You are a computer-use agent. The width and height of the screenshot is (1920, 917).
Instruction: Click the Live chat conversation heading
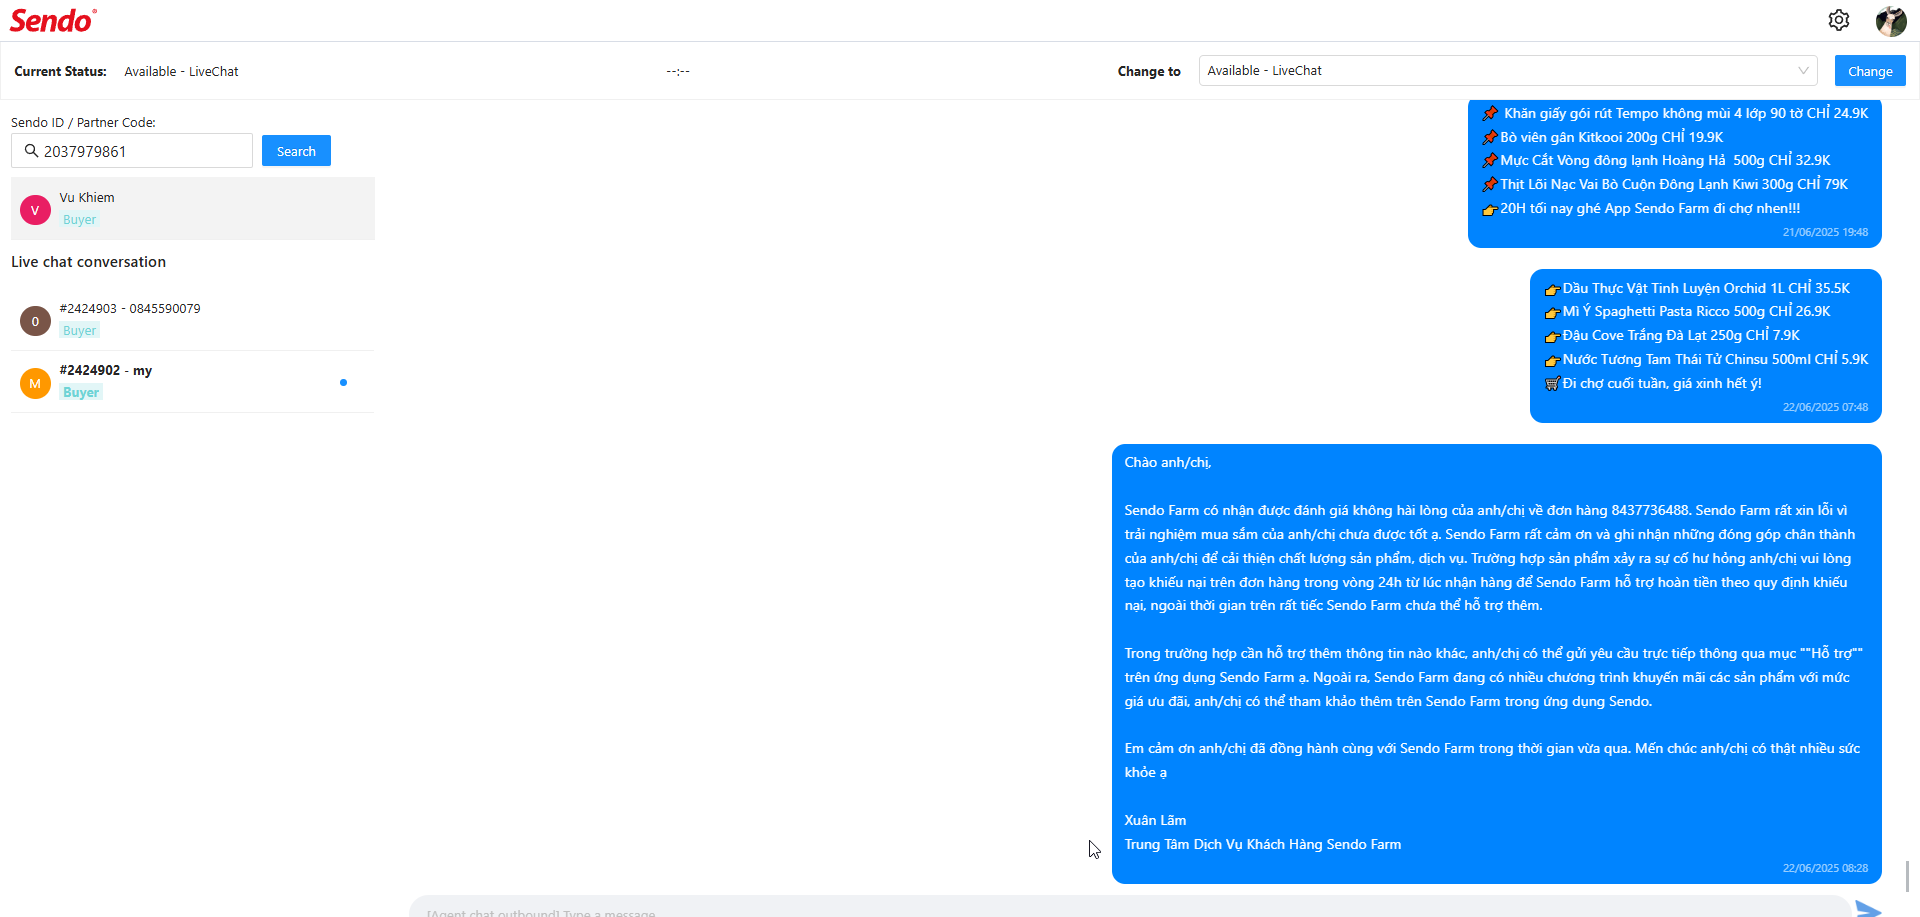tap(88, 262)
